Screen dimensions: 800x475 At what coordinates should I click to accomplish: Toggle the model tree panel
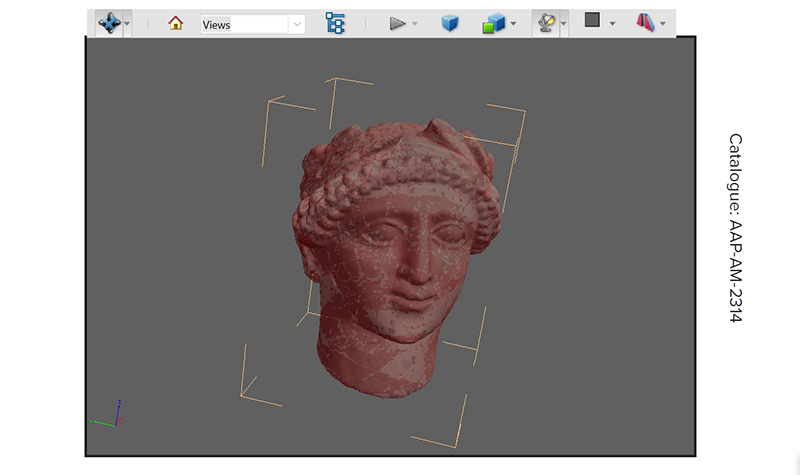[335, 23]
